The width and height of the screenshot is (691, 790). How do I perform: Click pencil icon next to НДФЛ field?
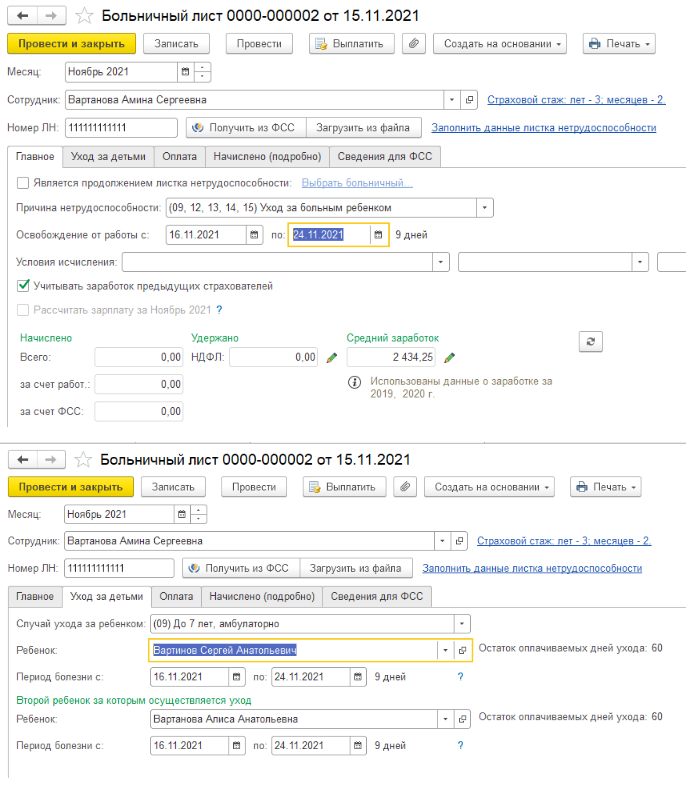332,357
